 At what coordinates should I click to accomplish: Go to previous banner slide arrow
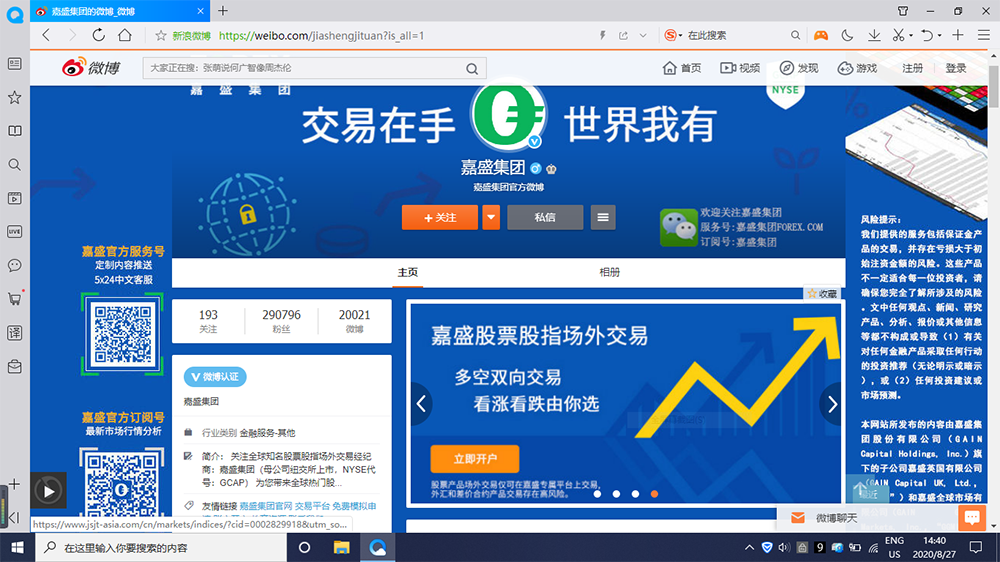tap(421, 404)
